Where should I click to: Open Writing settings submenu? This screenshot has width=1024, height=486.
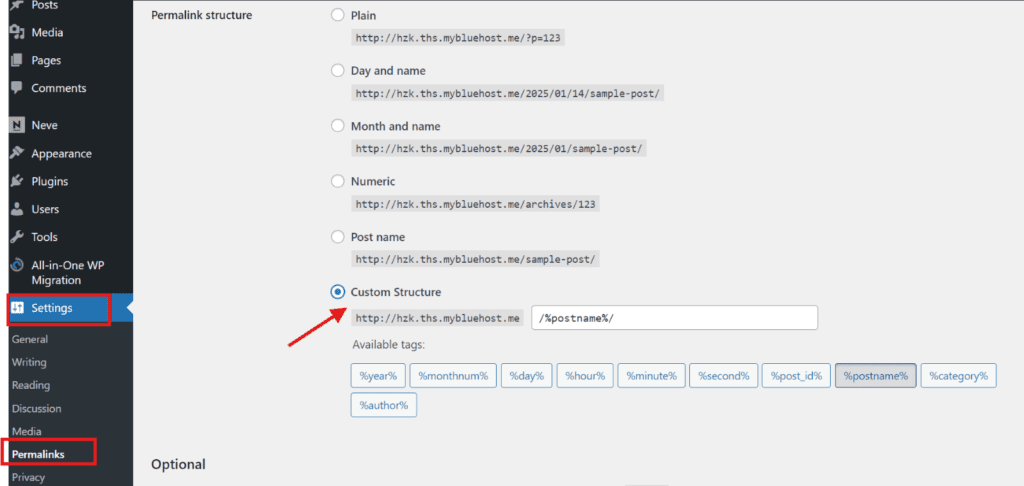[x=29, y=363]
